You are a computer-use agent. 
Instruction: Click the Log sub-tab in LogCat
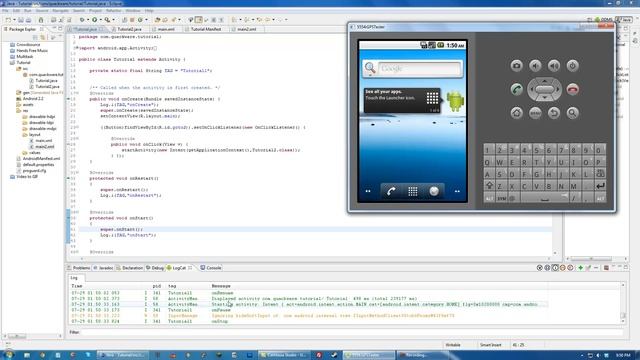point(74,278)
